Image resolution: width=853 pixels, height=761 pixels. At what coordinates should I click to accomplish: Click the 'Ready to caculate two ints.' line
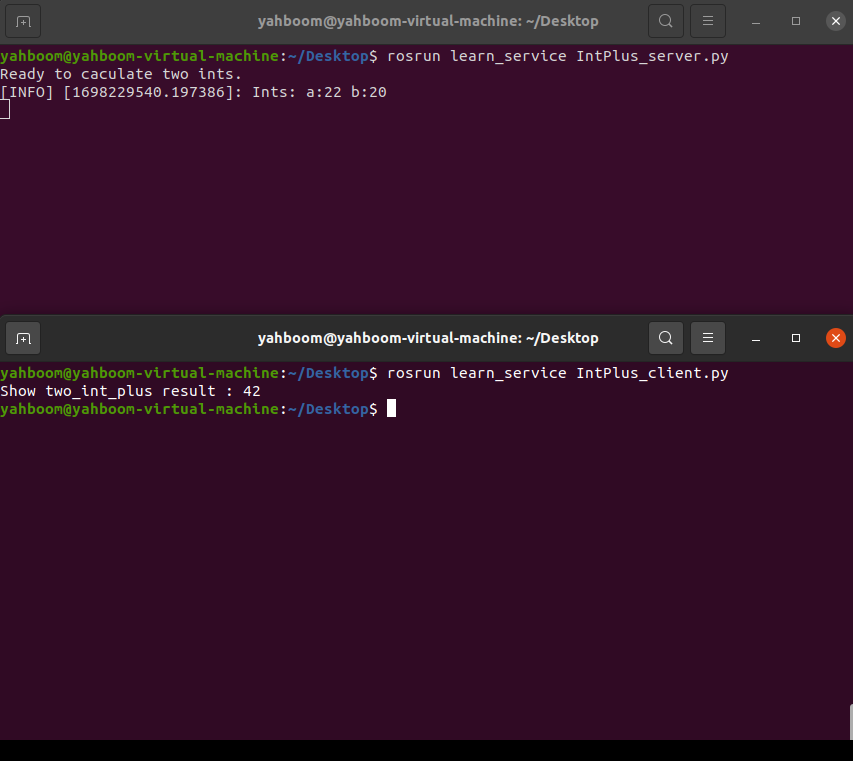pyautogui.click(x=121, y=74)
